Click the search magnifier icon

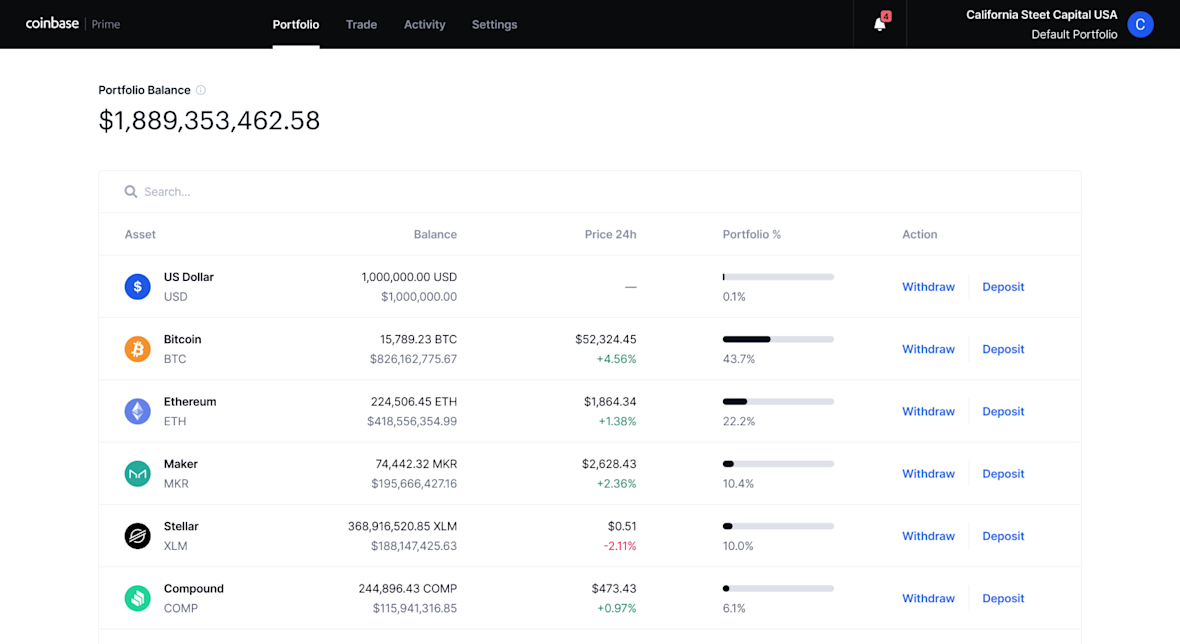(x=131, y=192)
